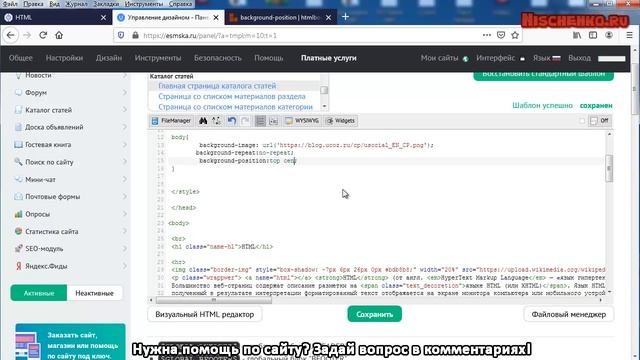640x360 pixels.
Task: Click the word-wrap toolbar icon
Action: pyautogui.click(x=273, y=121)
